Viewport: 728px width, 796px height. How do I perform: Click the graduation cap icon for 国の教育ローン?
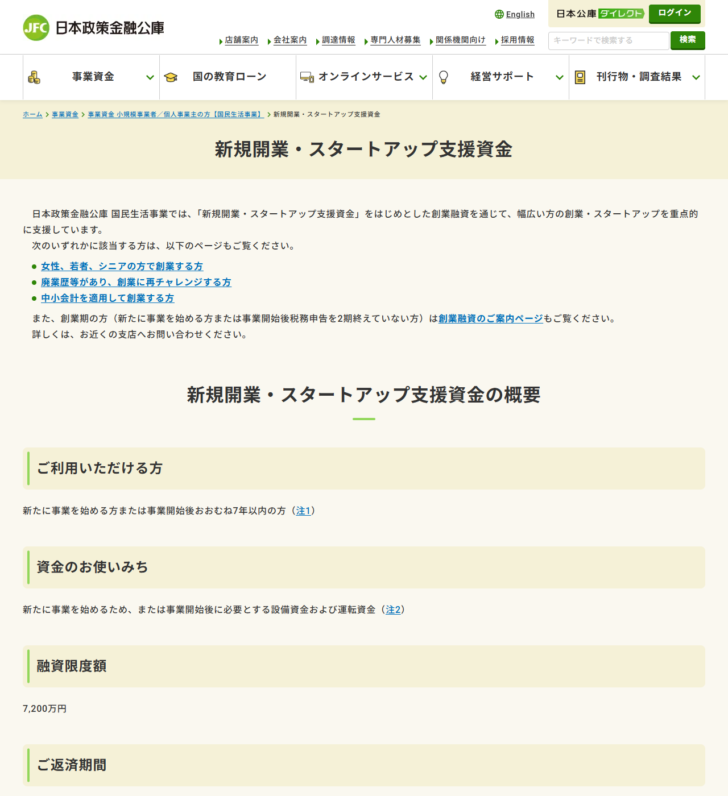pyautogui.click(x=171, y=77)
